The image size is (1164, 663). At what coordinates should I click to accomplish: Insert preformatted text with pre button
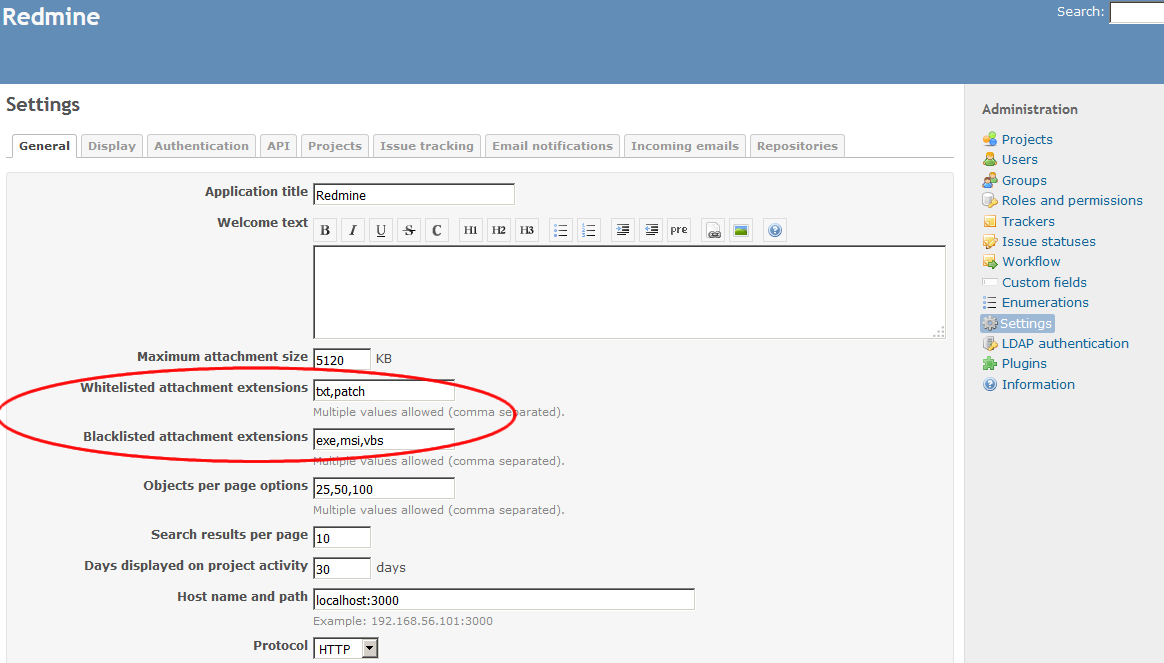[x=679, y=230]
